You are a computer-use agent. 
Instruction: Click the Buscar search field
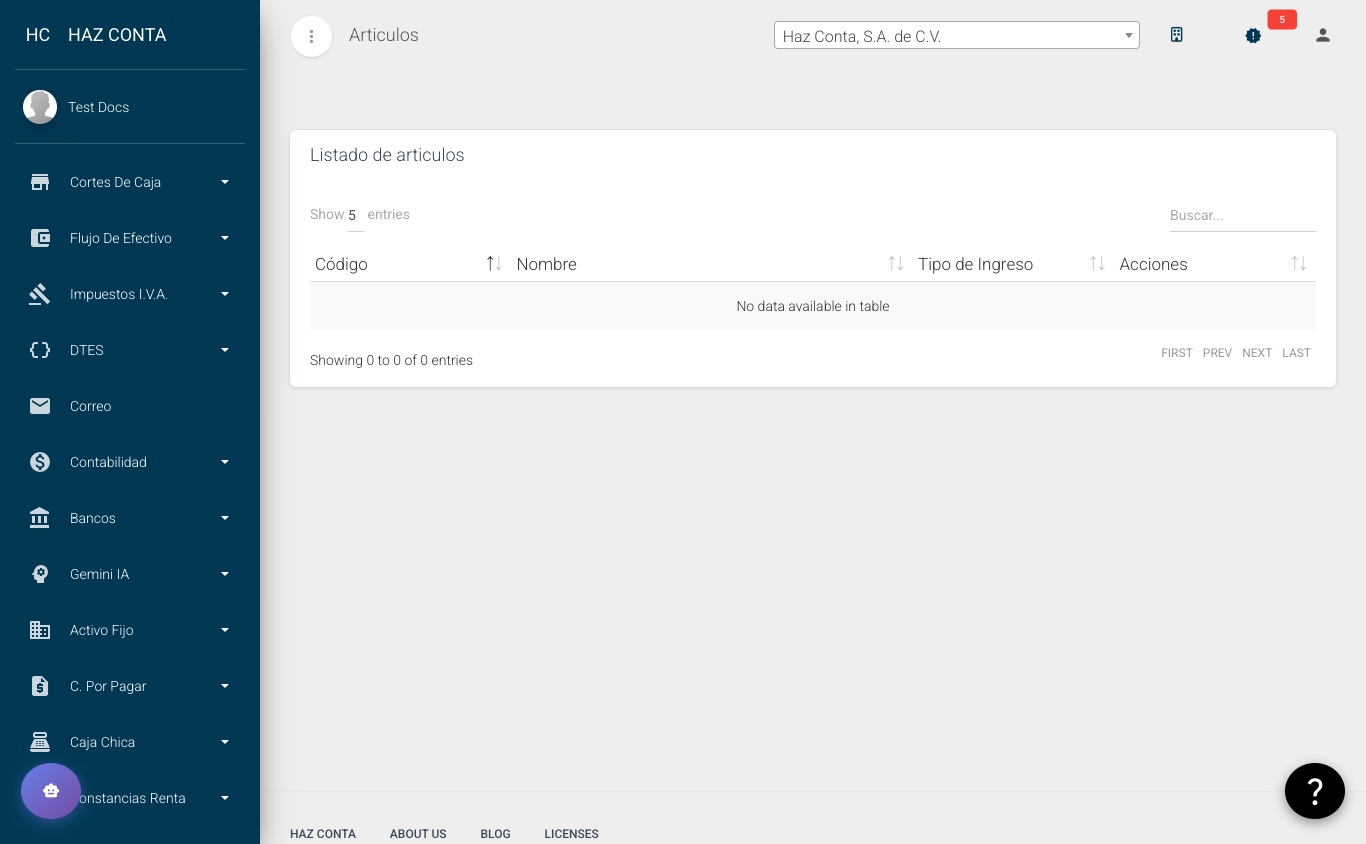tap(1242, 215)
